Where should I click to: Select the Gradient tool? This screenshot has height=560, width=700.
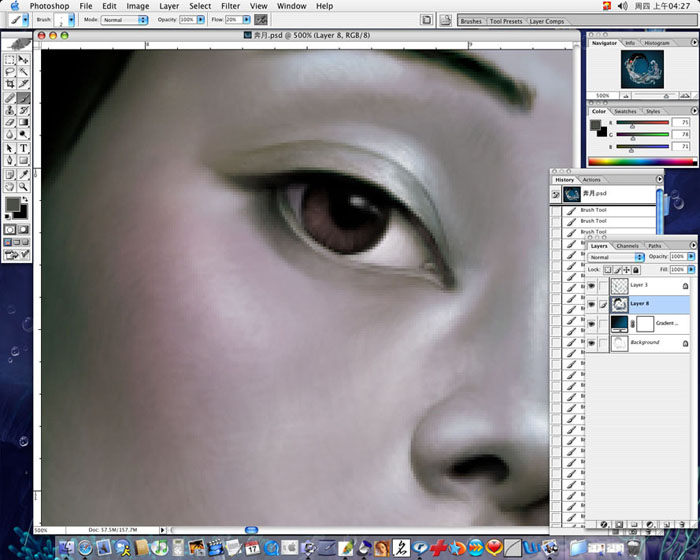click(x=23, y=122)
